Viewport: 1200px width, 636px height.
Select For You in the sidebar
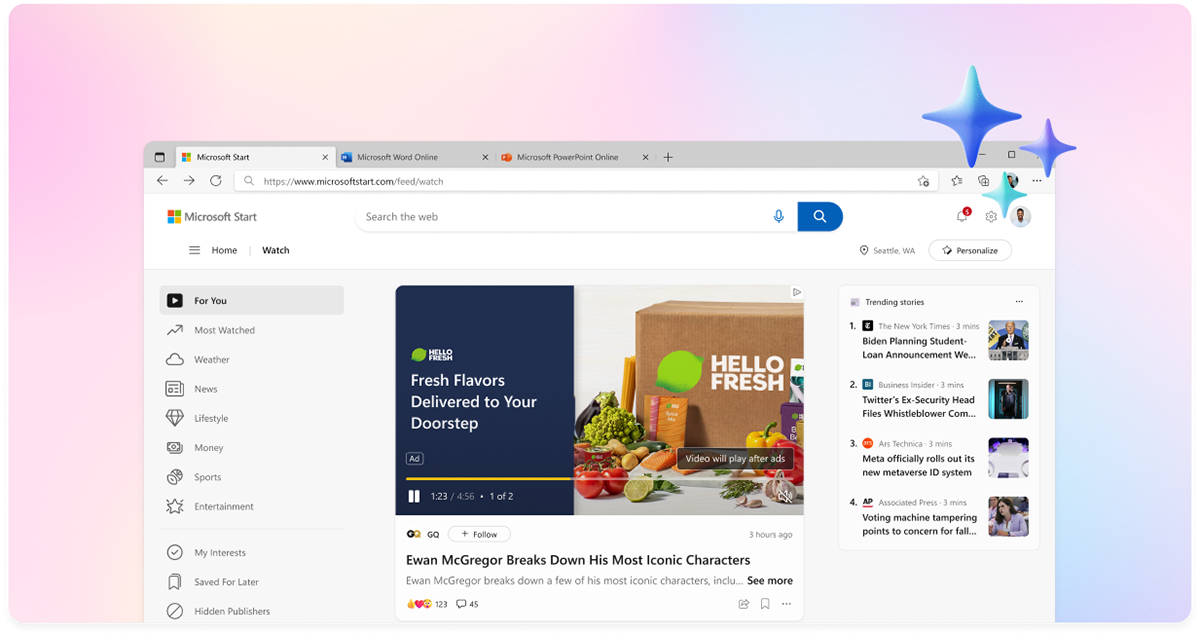(x=251, y=300)
